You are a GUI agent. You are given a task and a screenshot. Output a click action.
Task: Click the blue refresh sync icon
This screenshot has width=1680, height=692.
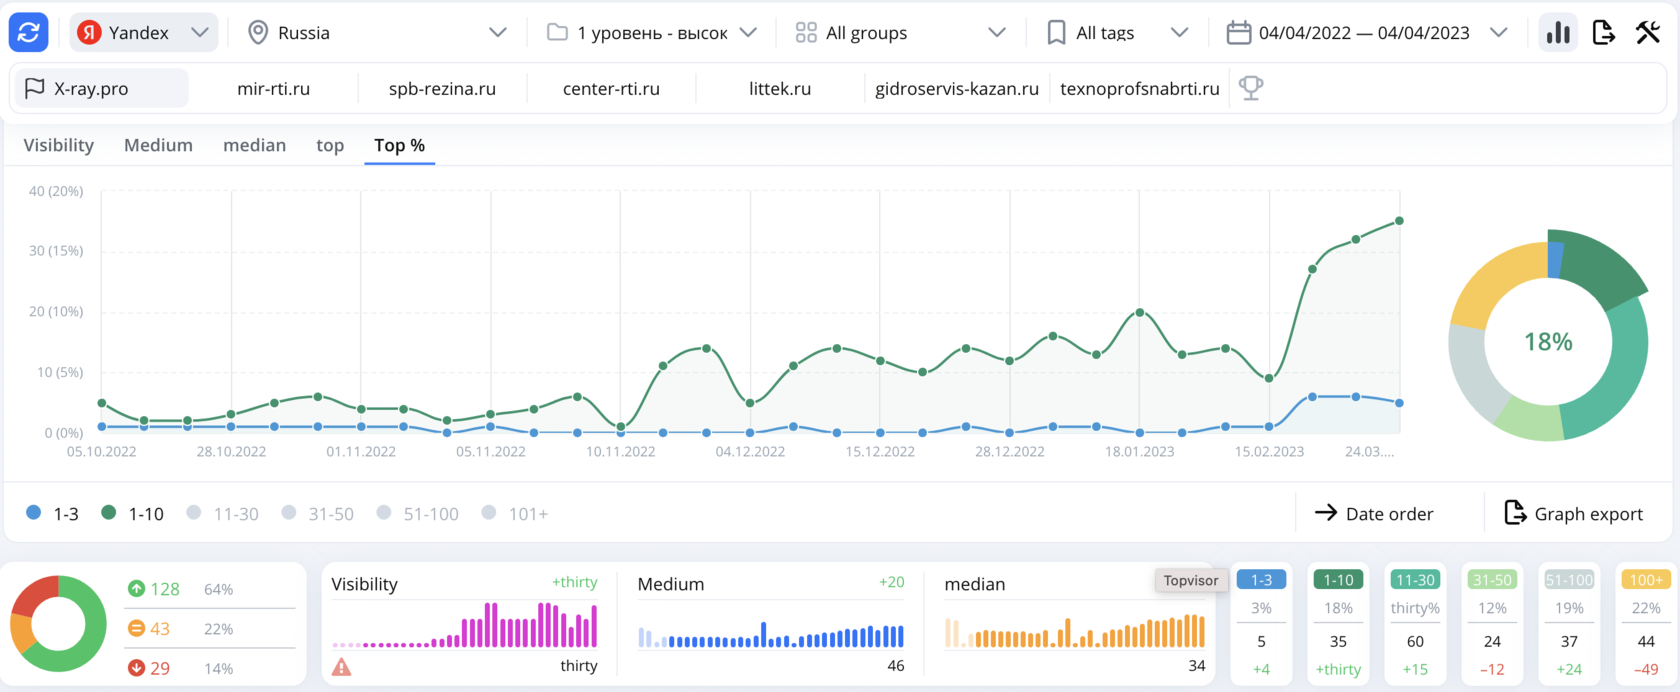pyautogui.click(x=28, y=32)
